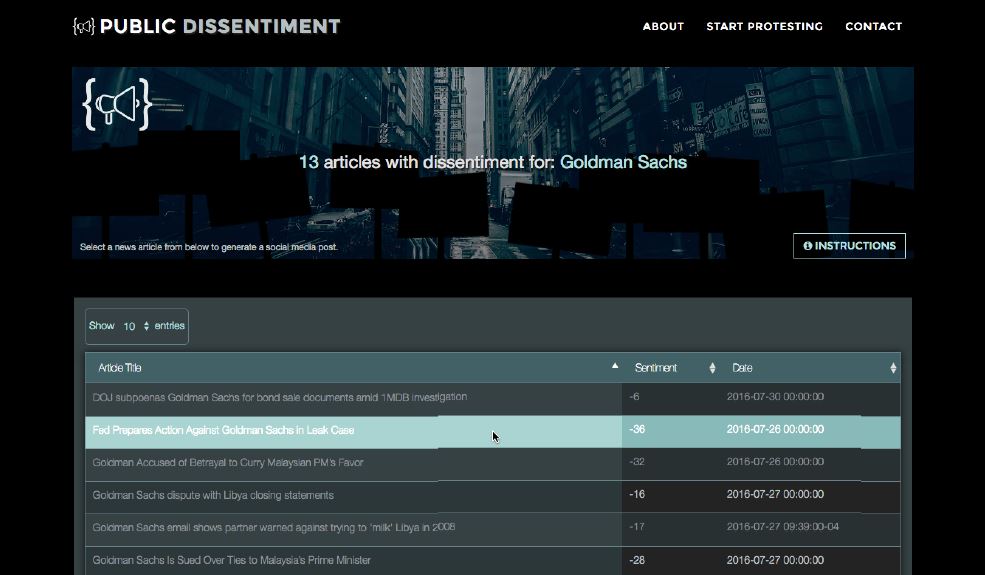Click date 2016-07-27 09:39:00-04
The image size is (985, 575).
[783, 527]
